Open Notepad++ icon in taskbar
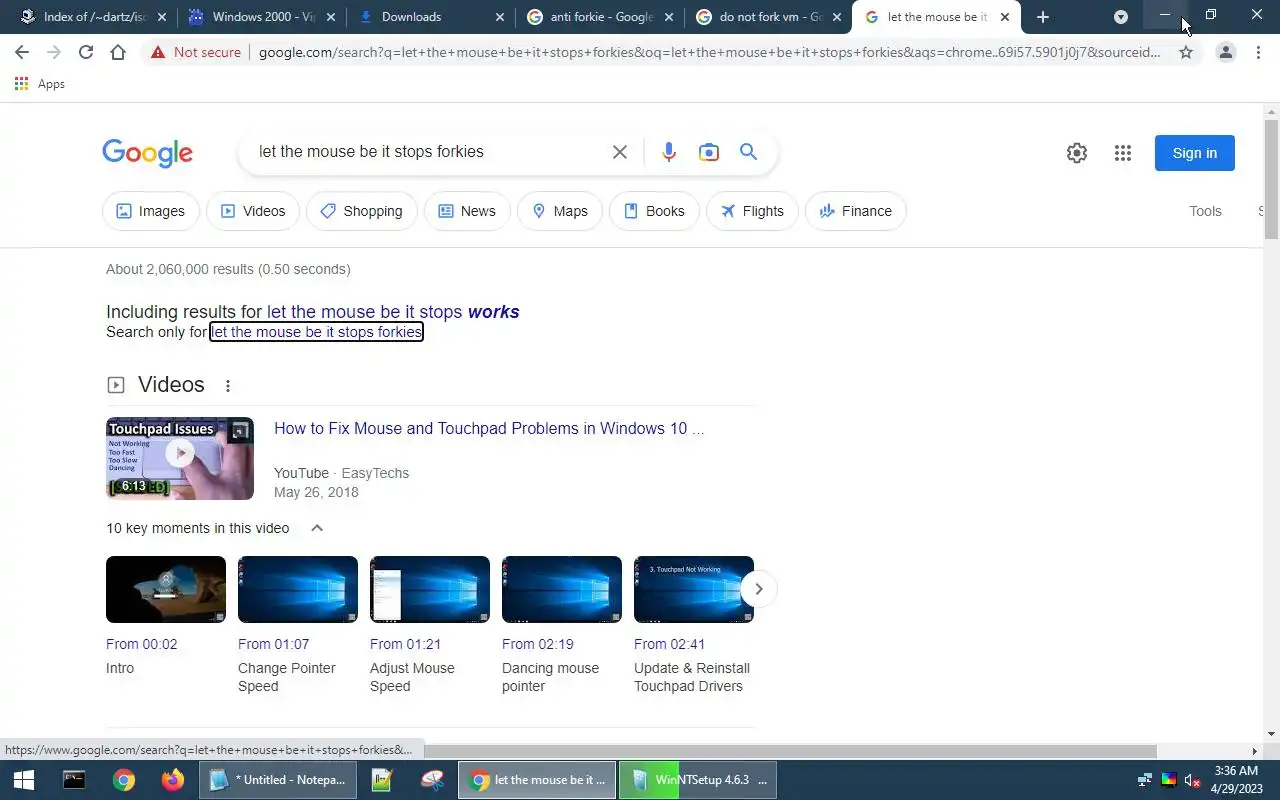Viewport: 1280px width, 800px height. coord(382,780)
